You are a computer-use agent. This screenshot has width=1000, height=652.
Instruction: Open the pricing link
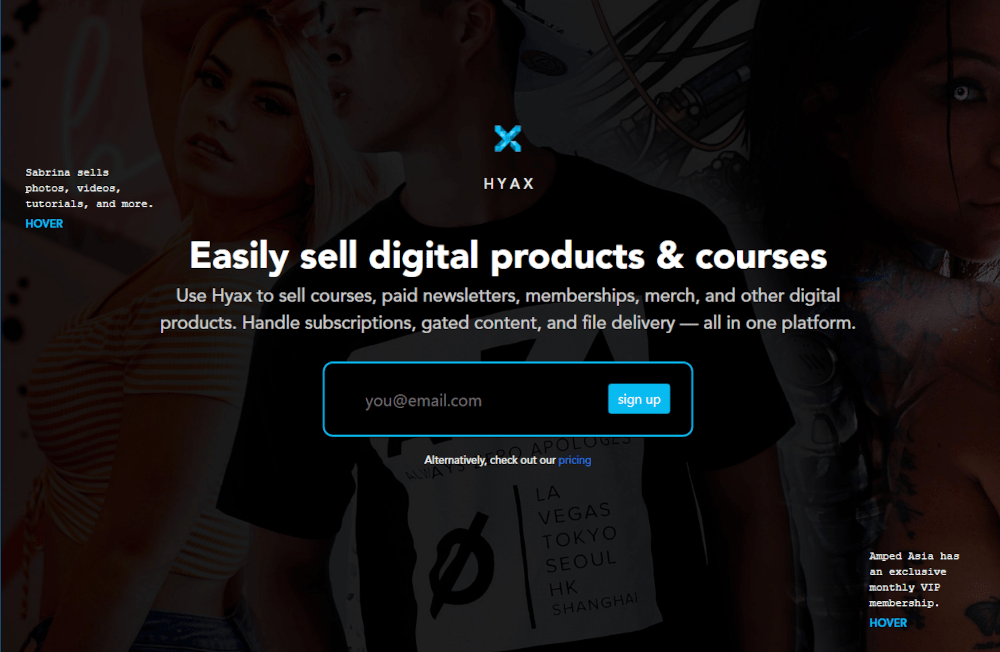(x=575, y=460)
